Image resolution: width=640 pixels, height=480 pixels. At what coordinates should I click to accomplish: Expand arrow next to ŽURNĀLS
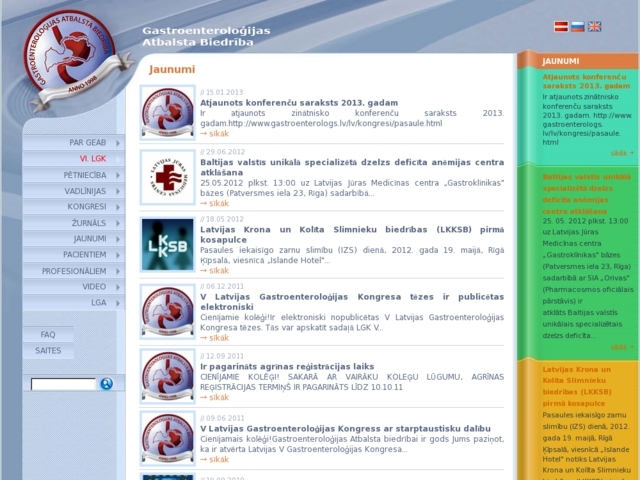[x=118, y=223]
